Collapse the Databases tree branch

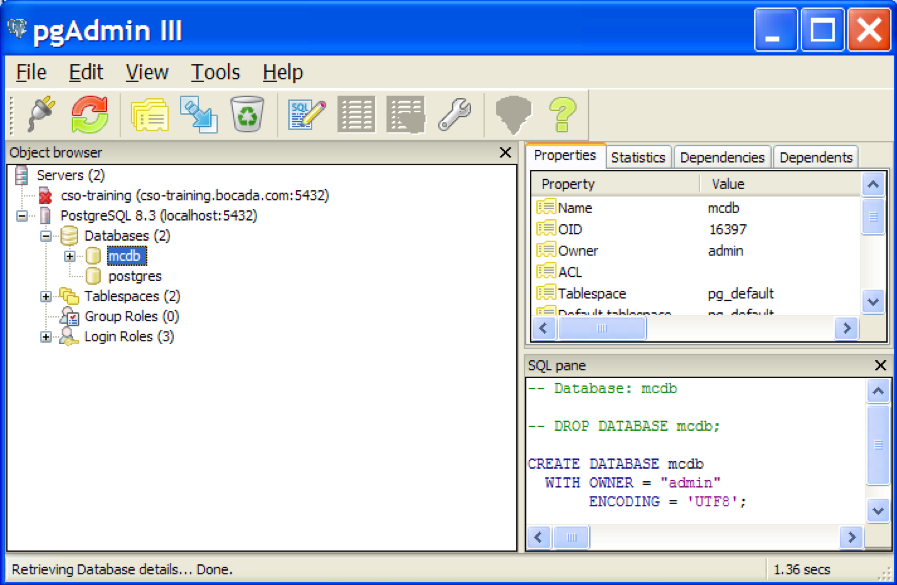[45, 235]
